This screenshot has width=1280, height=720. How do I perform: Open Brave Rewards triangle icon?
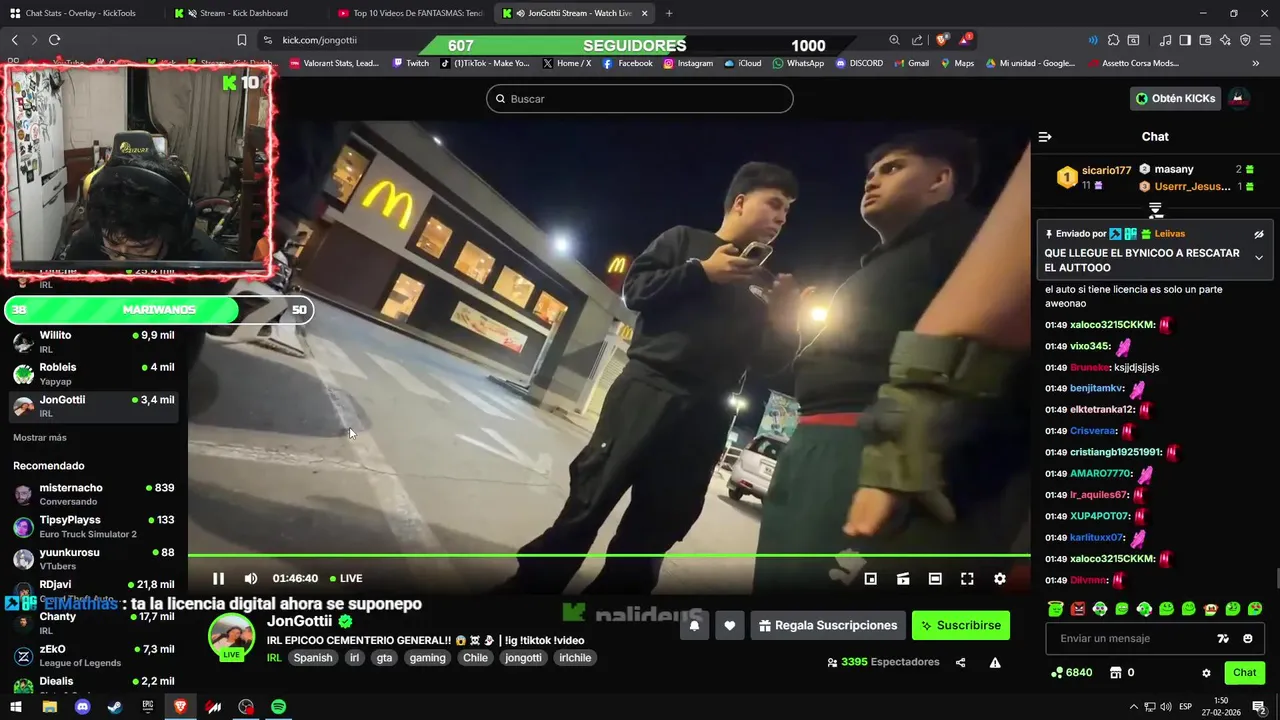coord(965,40)
